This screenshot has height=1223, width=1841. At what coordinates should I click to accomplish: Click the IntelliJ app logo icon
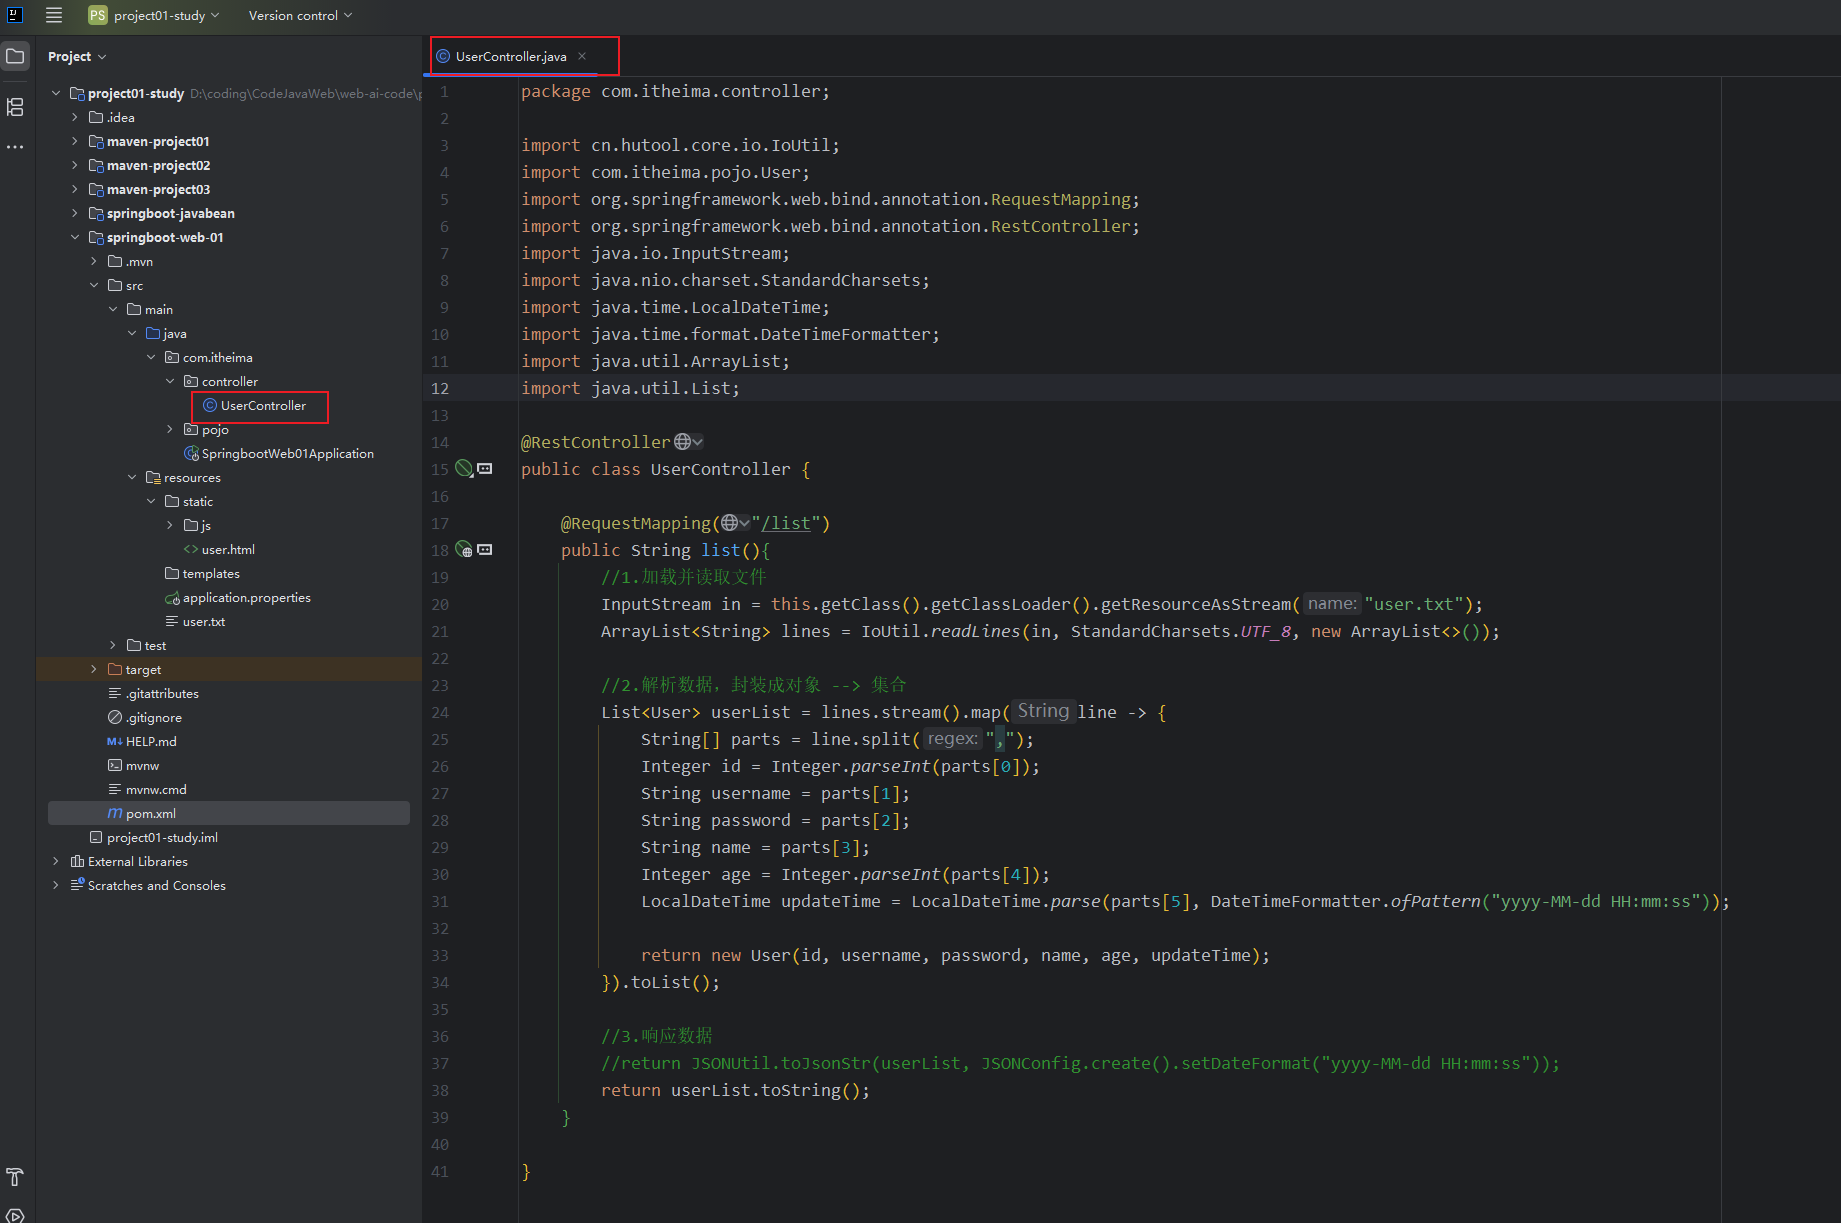coord(15,15)
